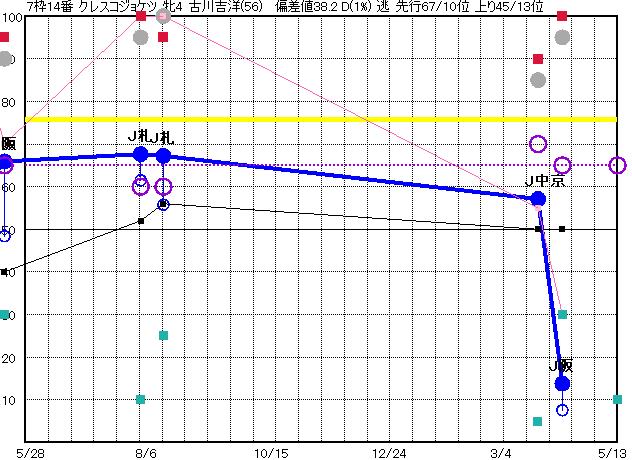Select the teal square near the 10 level above 8/6
632x460 pixels.
point(140,399)
